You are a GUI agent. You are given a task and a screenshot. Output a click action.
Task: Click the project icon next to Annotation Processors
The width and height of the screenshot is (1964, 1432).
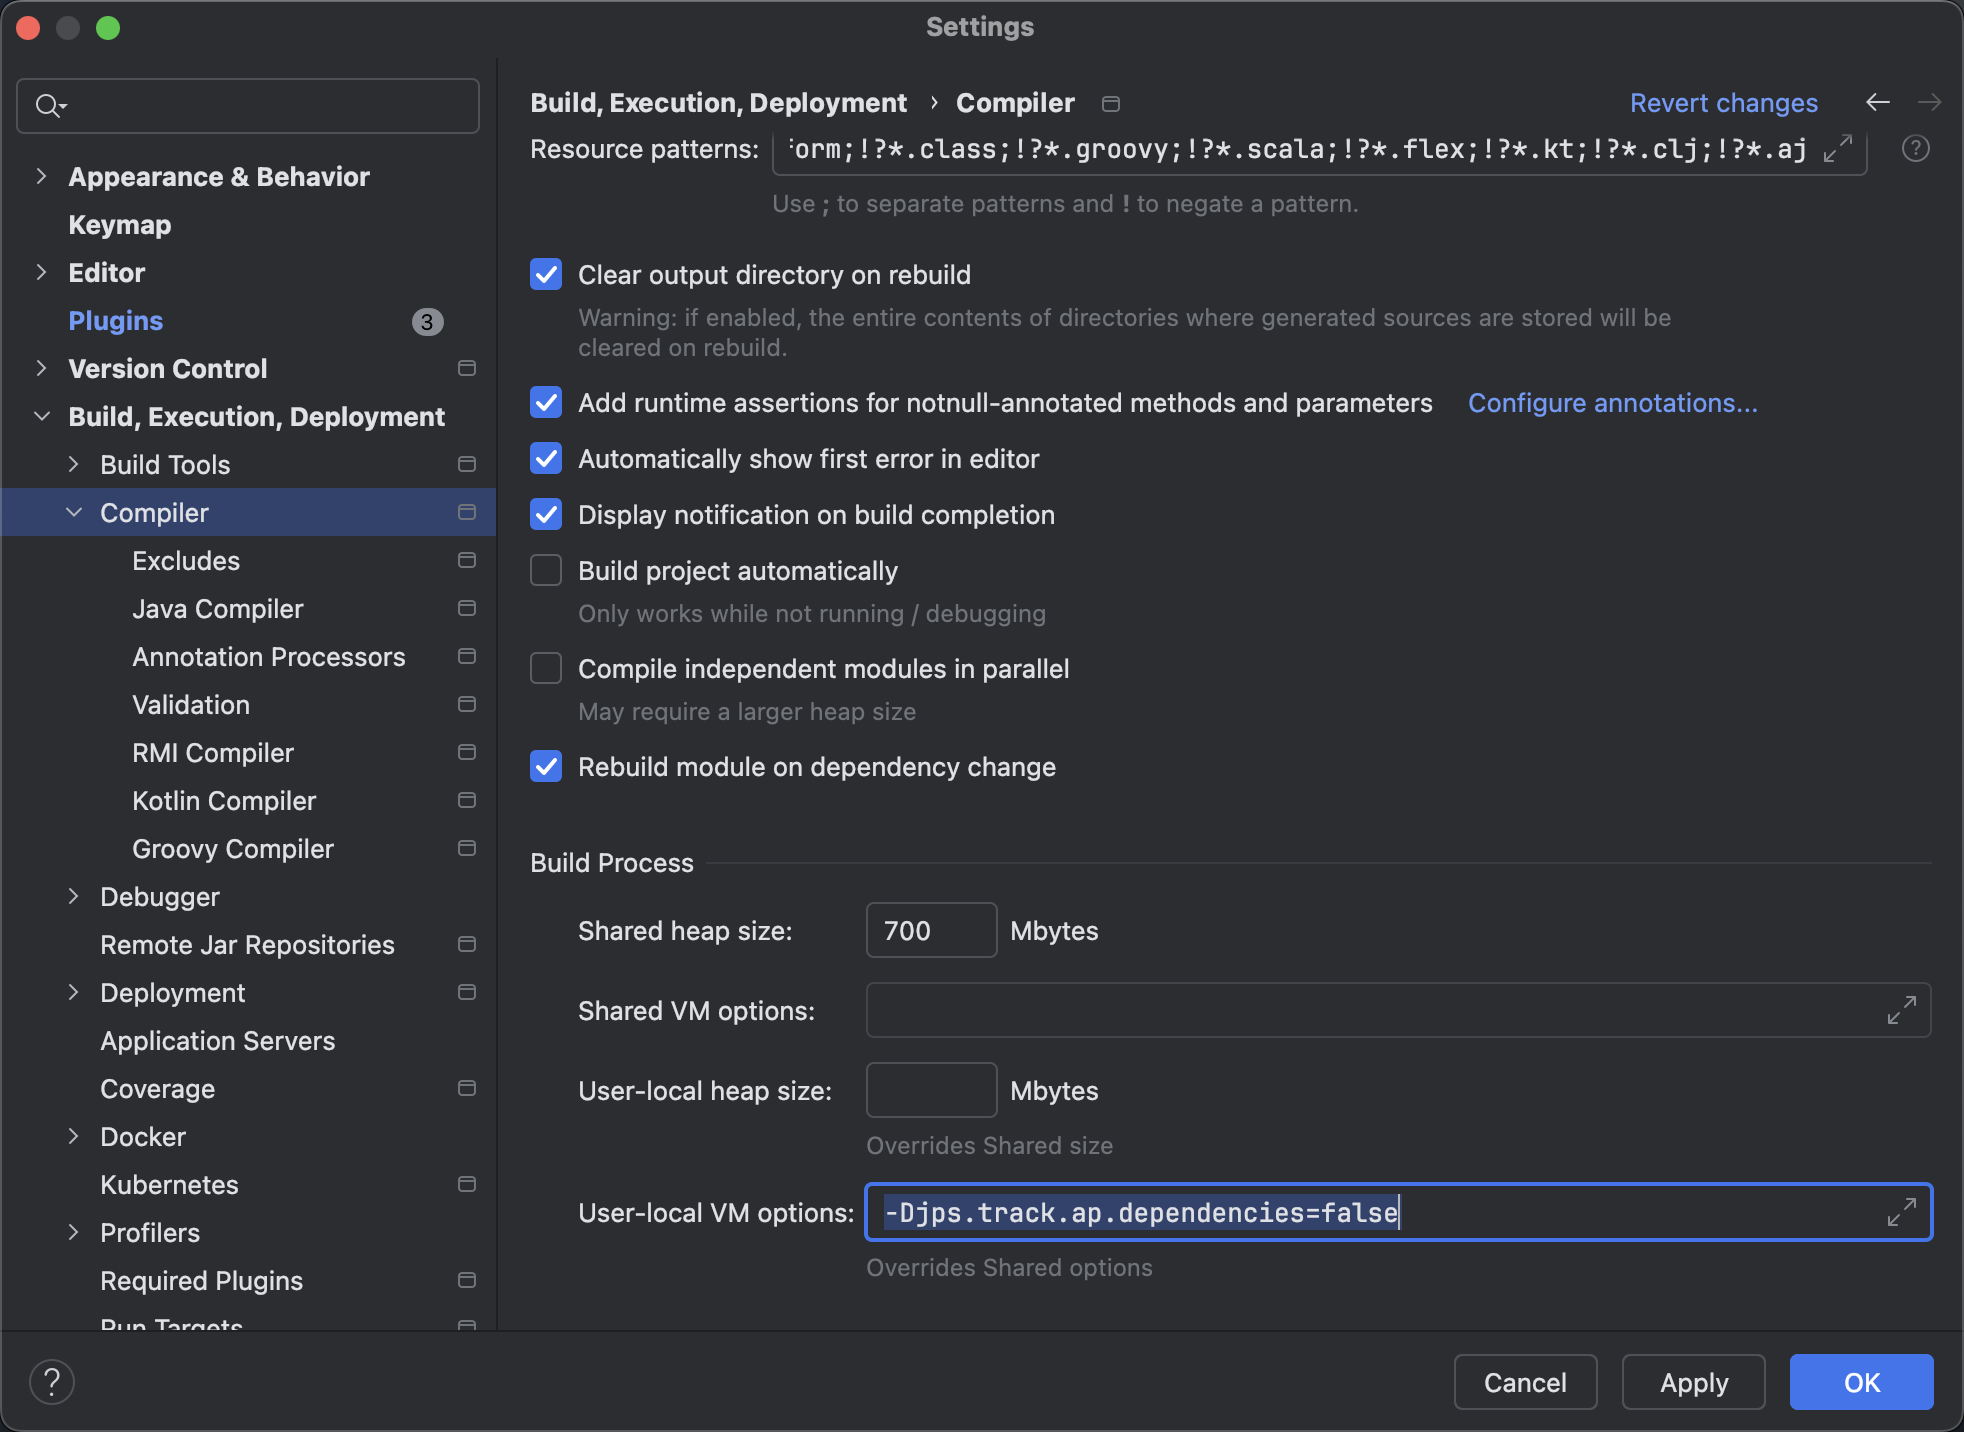(466, 656)
